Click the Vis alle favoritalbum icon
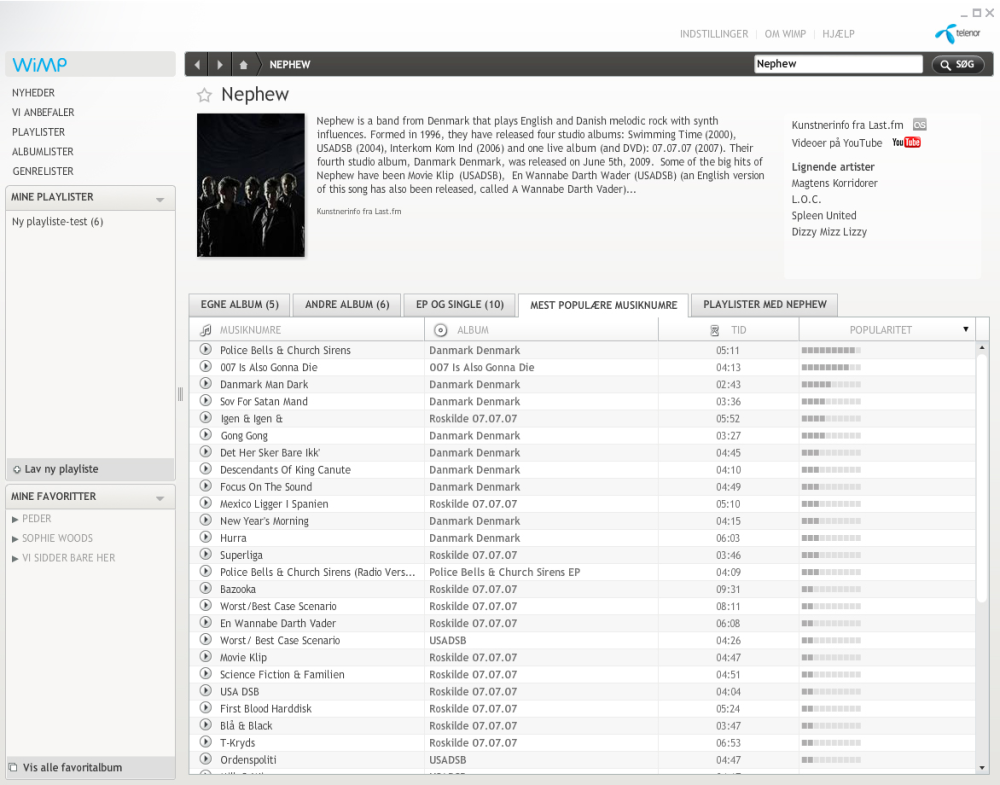 [13, 767]
